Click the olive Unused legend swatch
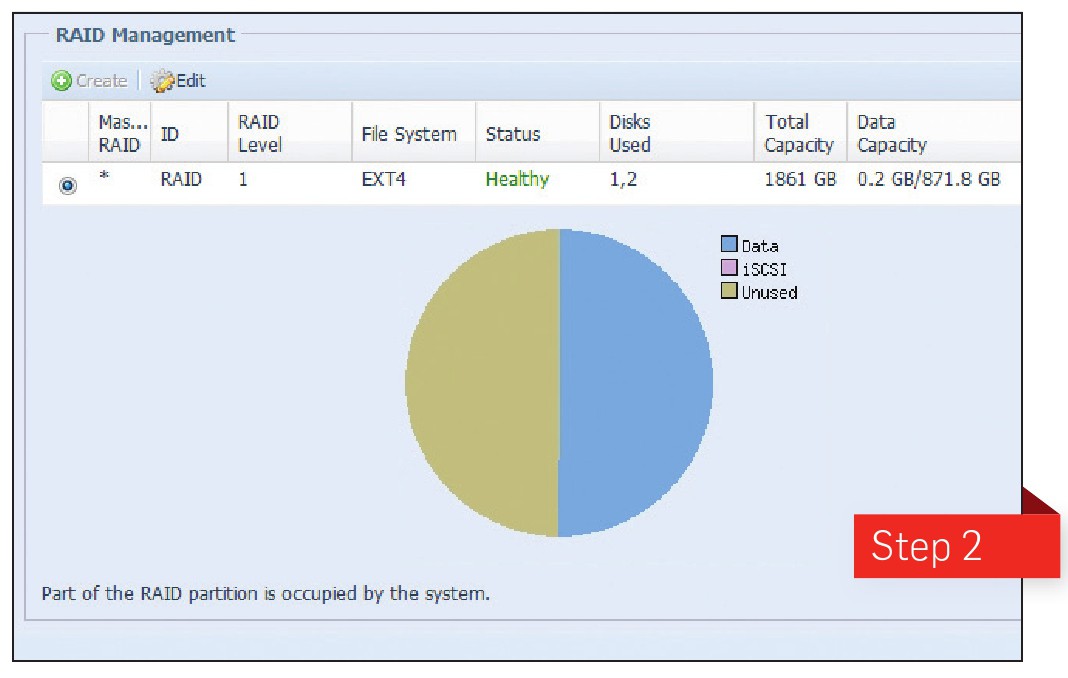 tap(729, 291)
